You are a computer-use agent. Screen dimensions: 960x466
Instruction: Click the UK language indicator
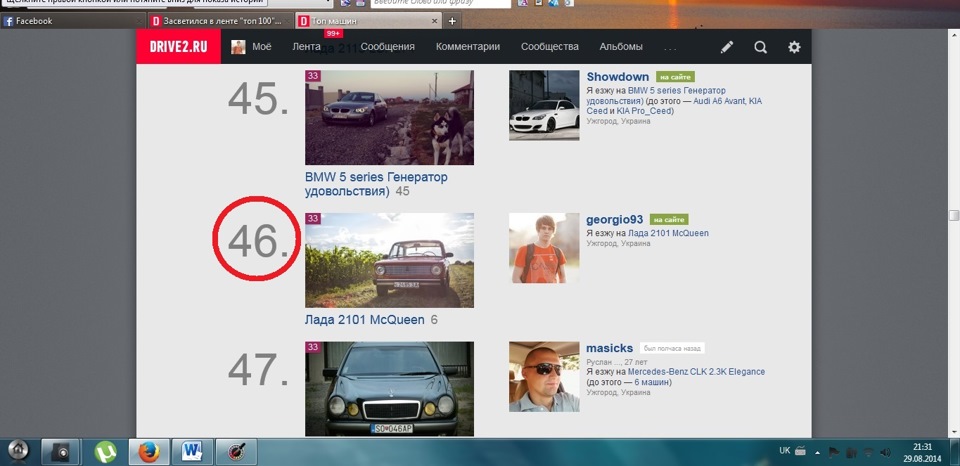click(785, 450)
